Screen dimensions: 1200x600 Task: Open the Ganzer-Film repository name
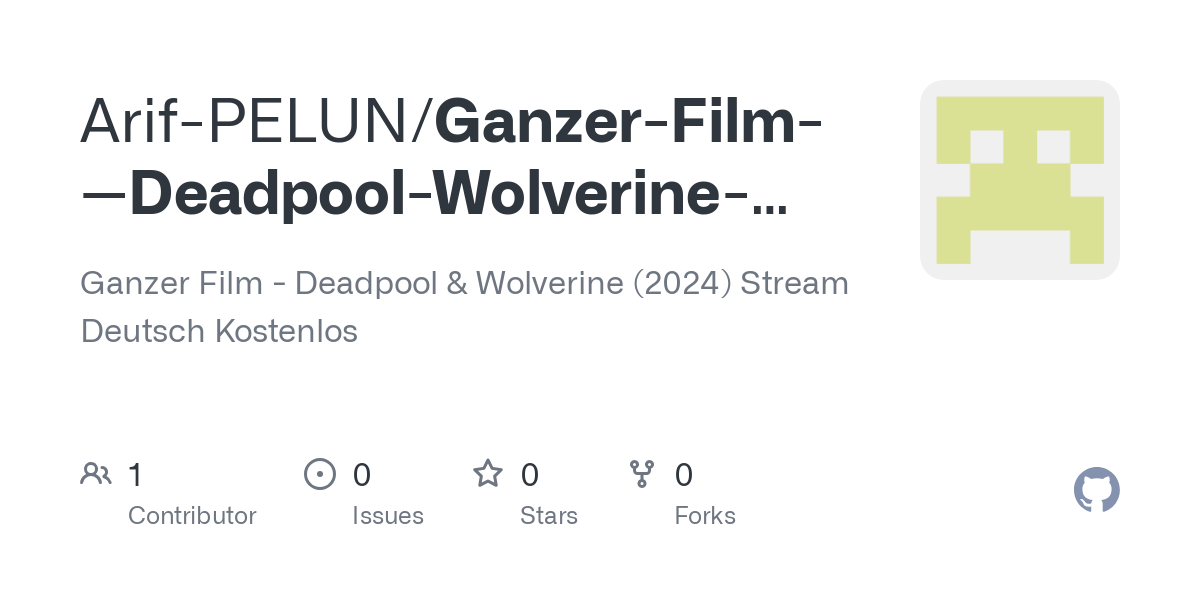(628, 122)
